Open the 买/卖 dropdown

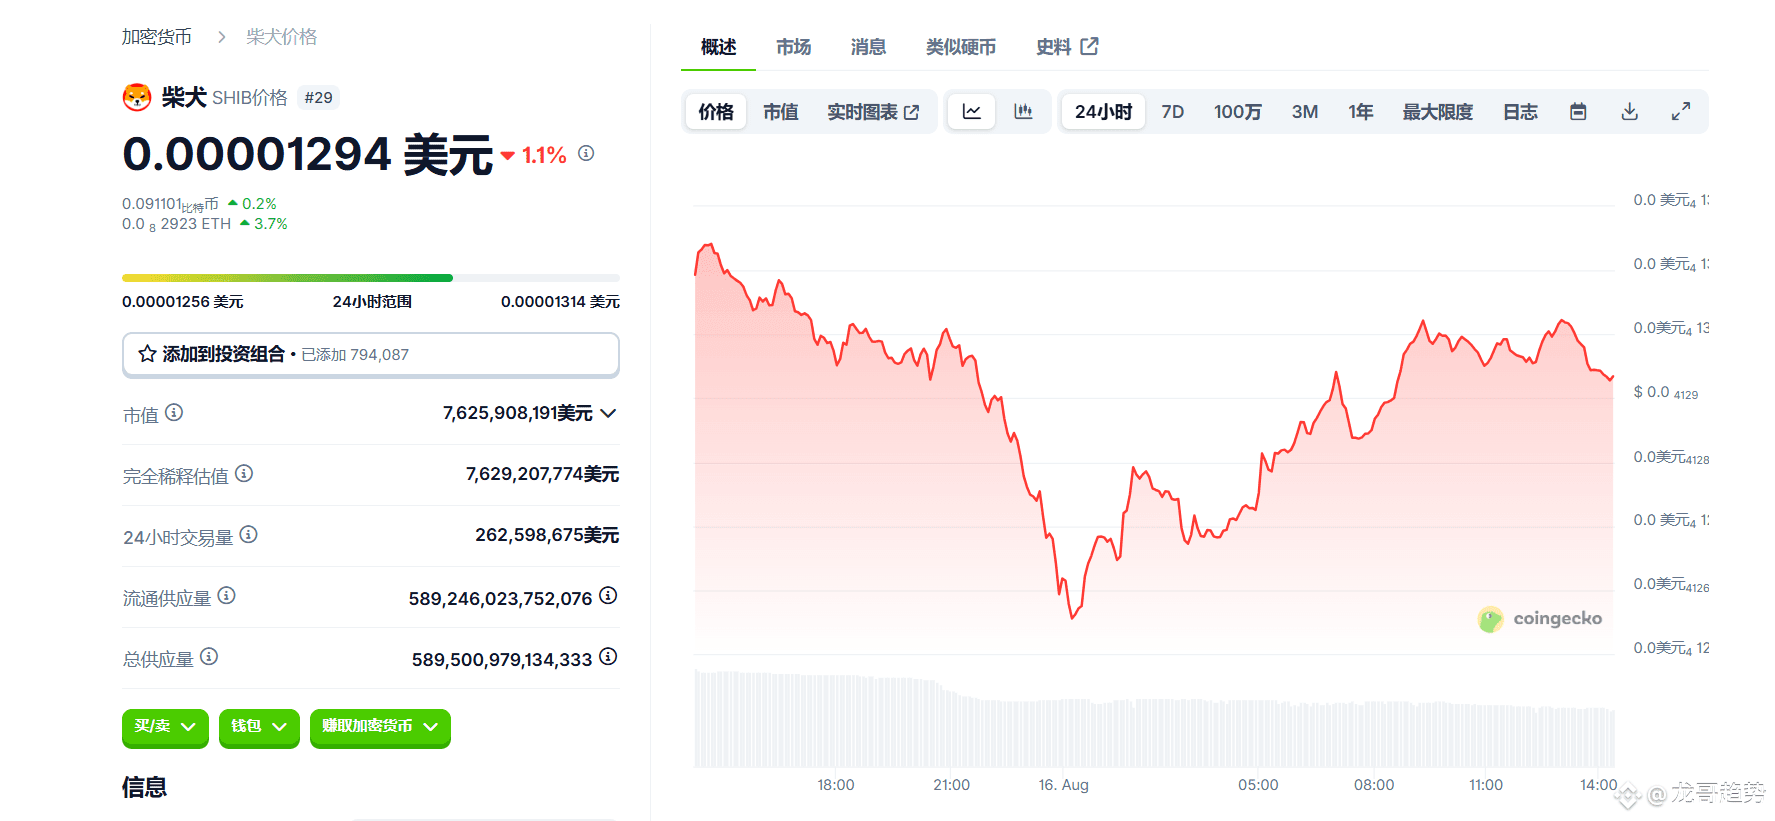click(165, 727)
